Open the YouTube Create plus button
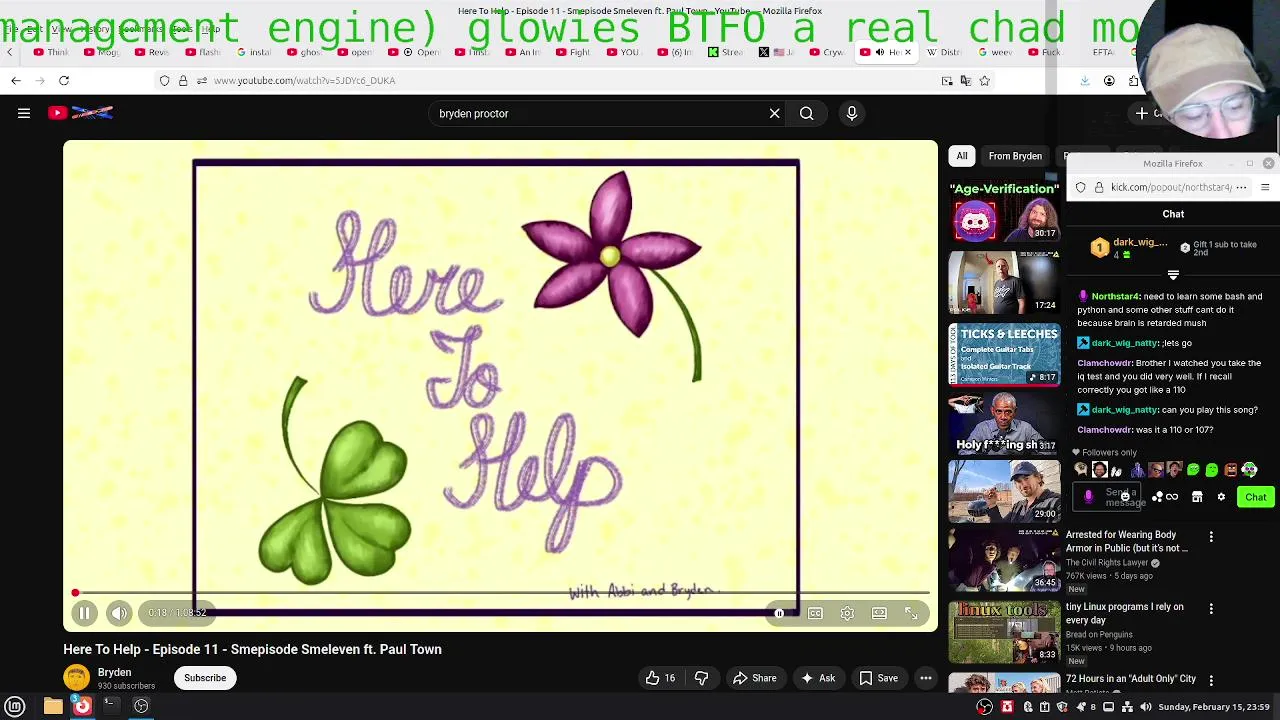Viewport: 1280px width, 720px height. click(x=1142, y=113)
